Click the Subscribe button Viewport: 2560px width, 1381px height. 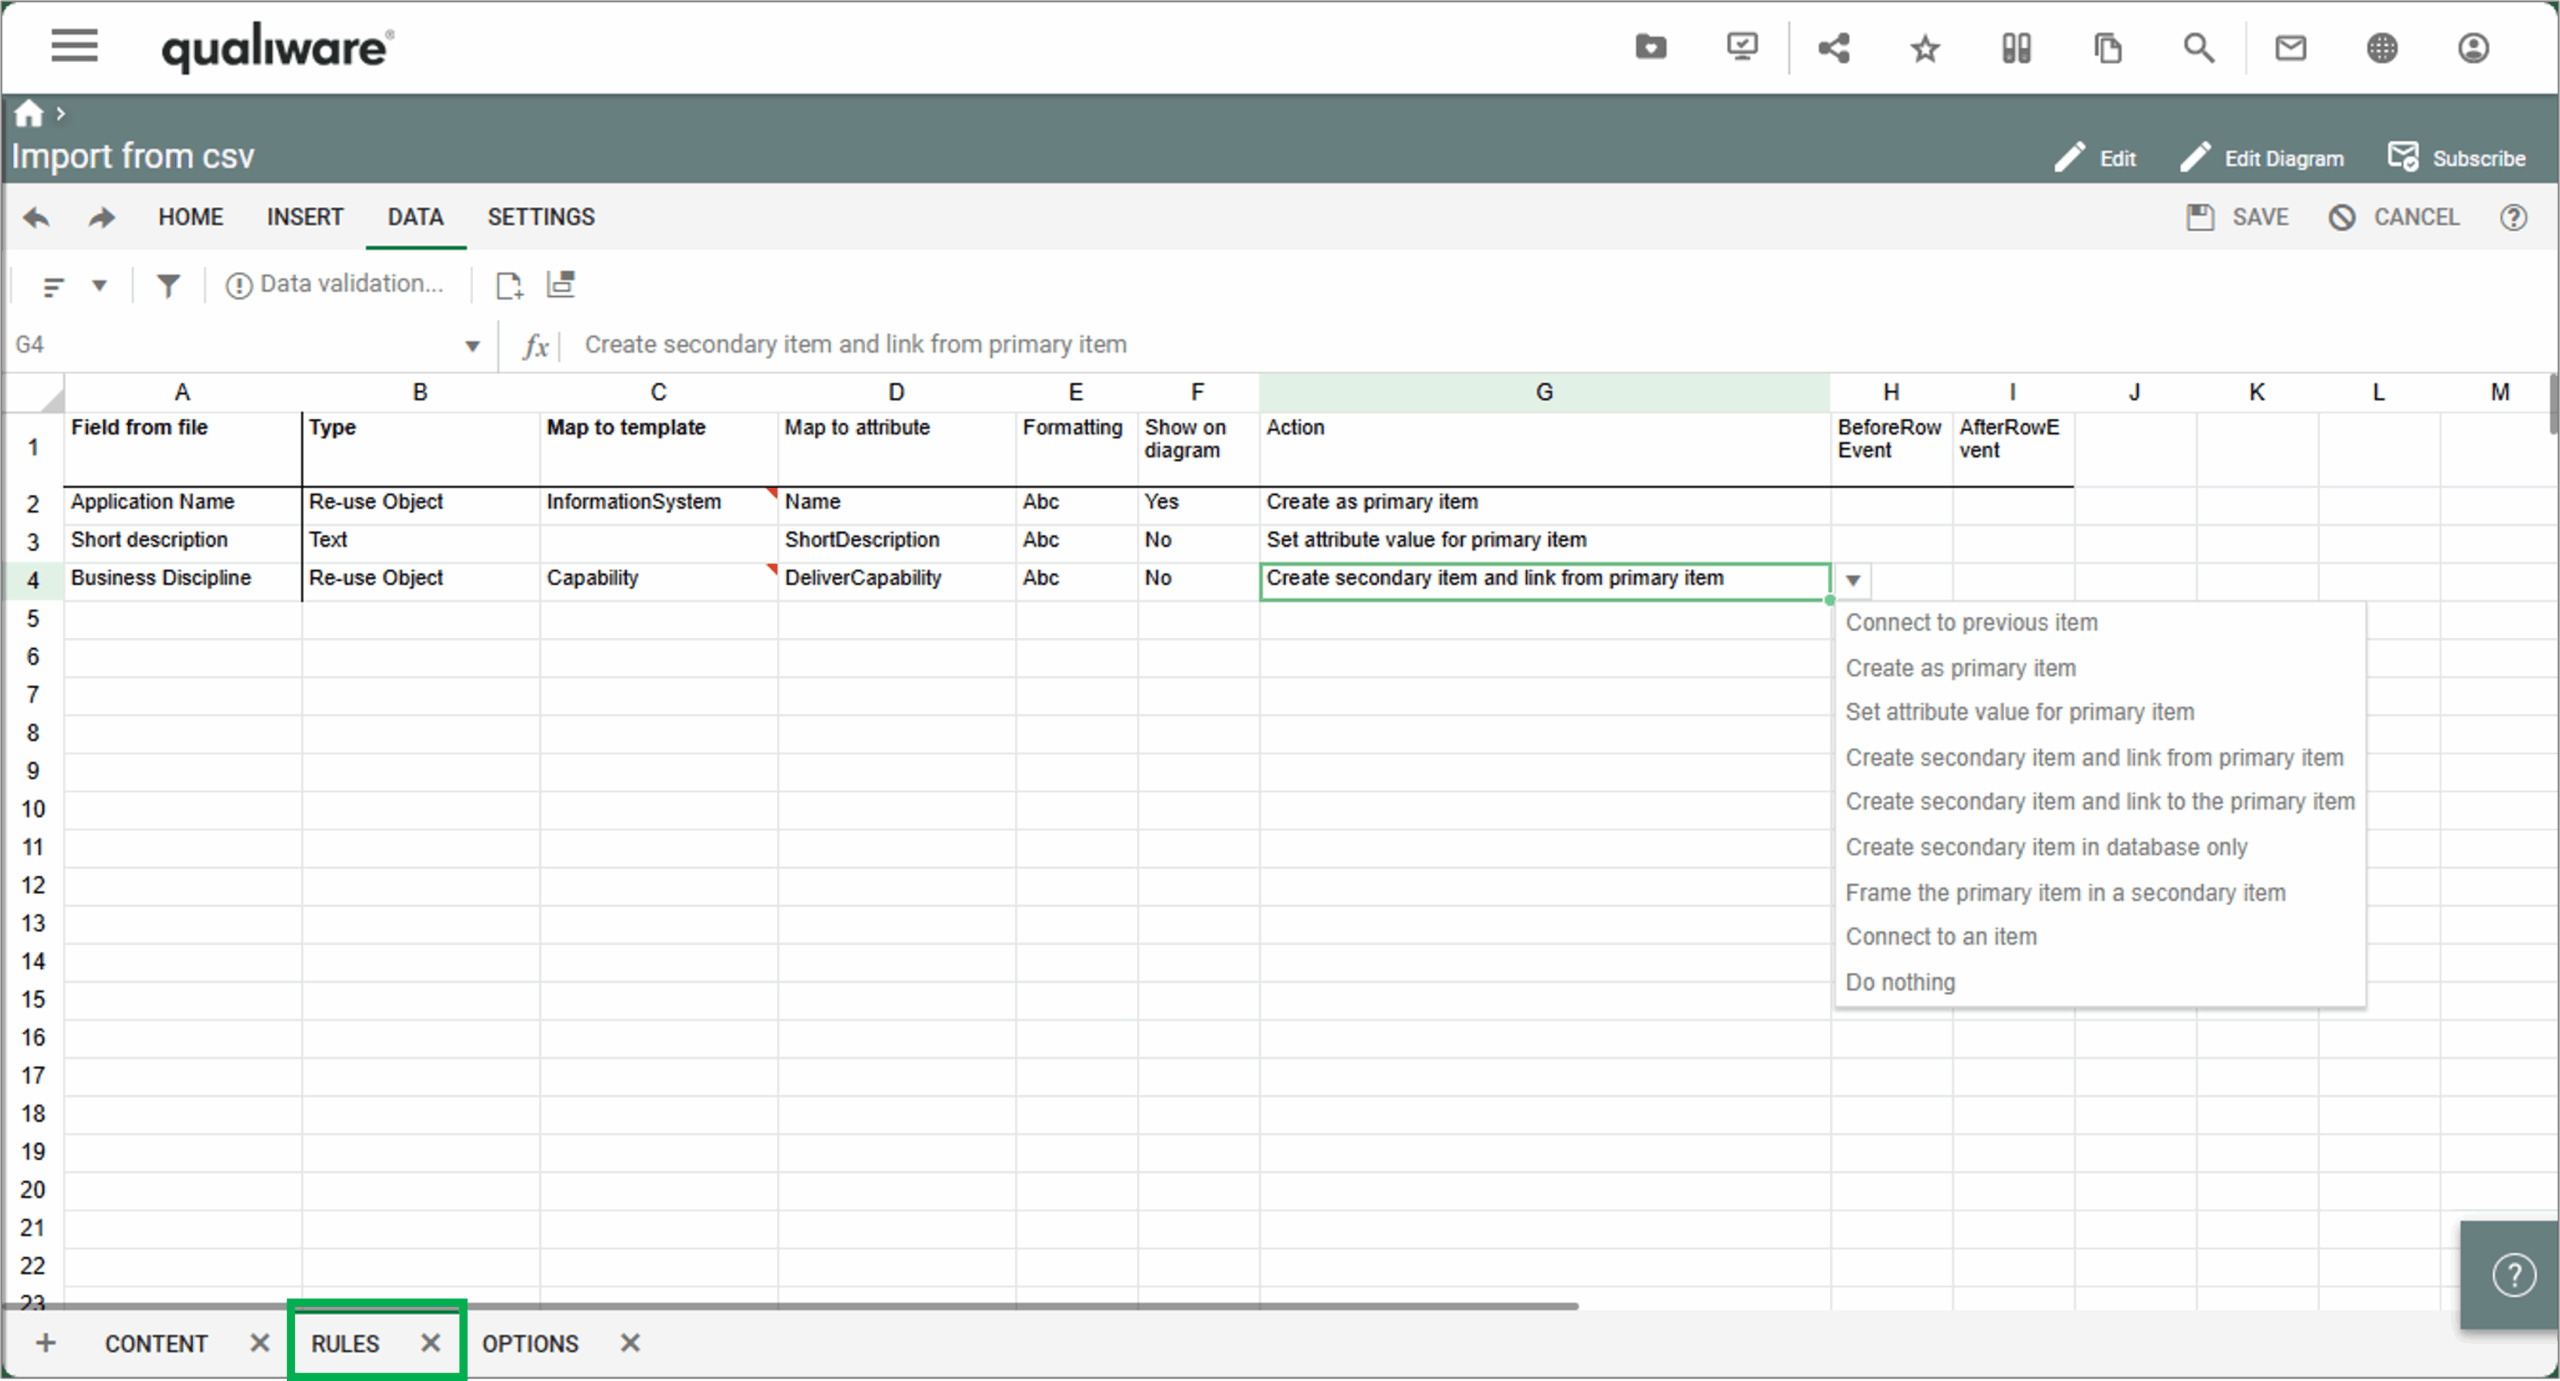pos(2457,158)
